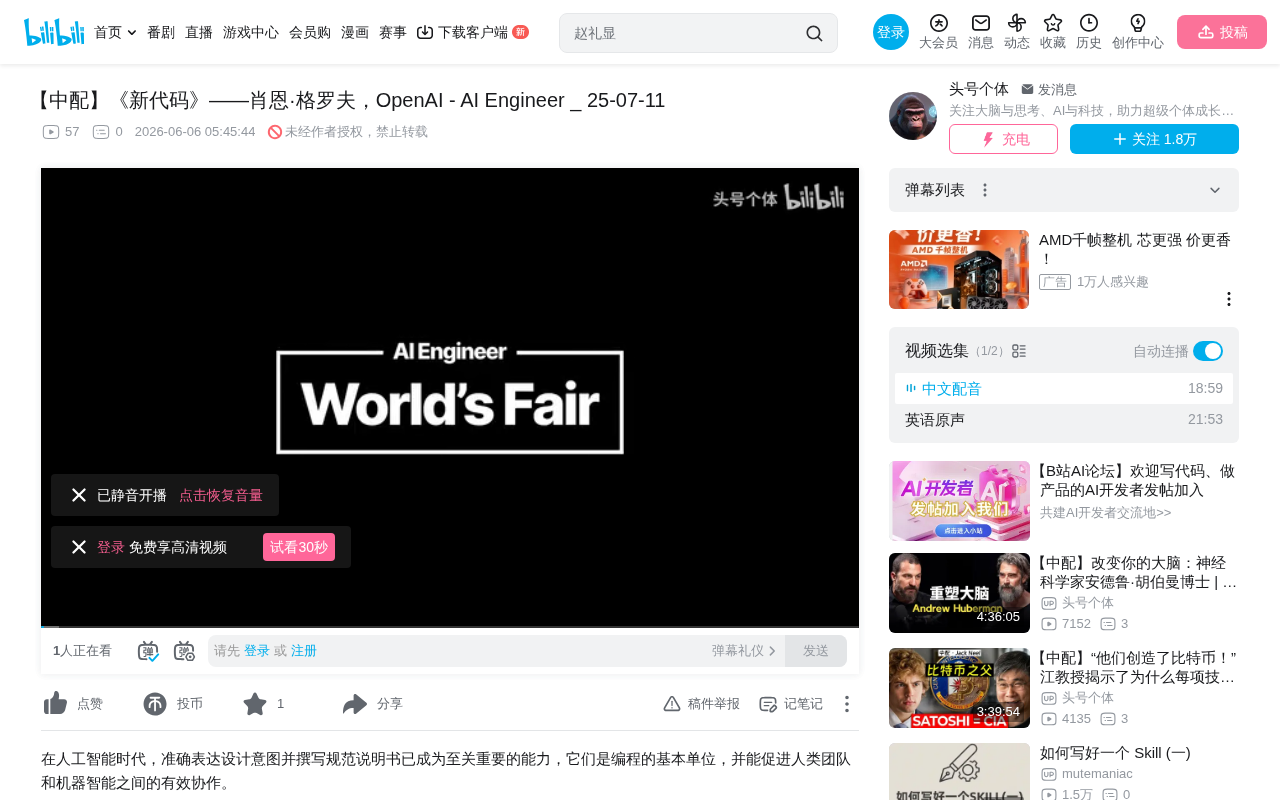
Task: Open the 游戏中心 nav item
Action: (251, 32)
